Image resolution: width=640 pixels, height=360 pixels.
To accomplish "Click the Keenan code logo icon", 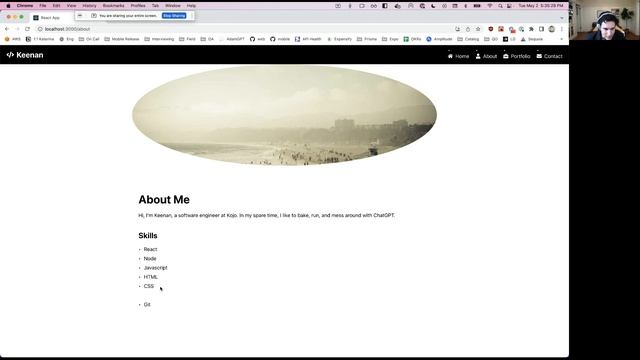I will (10, 55).
